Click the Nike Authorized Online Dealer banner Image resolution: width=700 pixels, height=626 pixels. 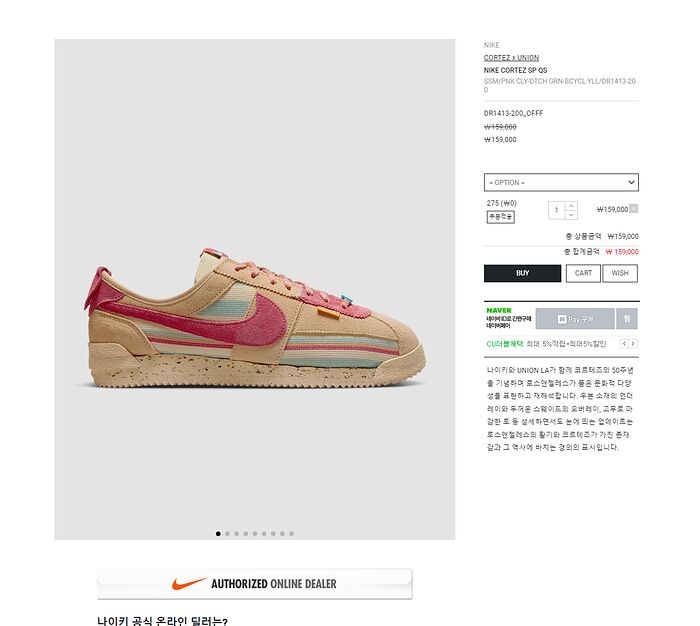(255, 584)
